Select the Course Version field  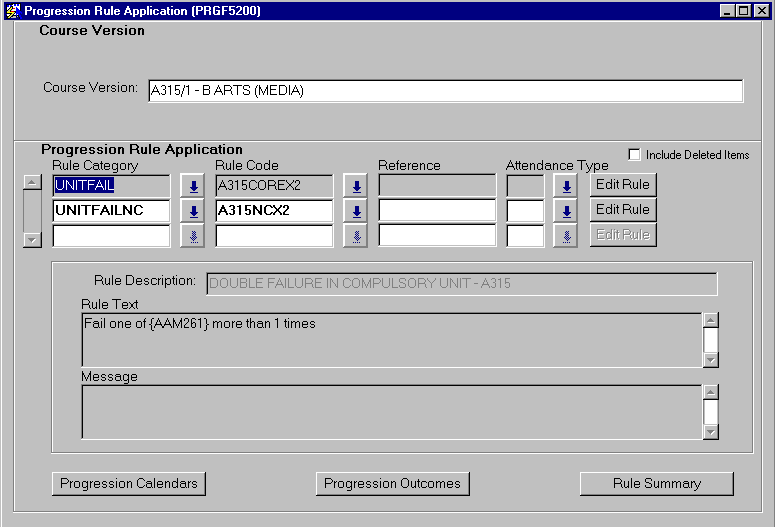pyautogui.click(x=445, y=91)
